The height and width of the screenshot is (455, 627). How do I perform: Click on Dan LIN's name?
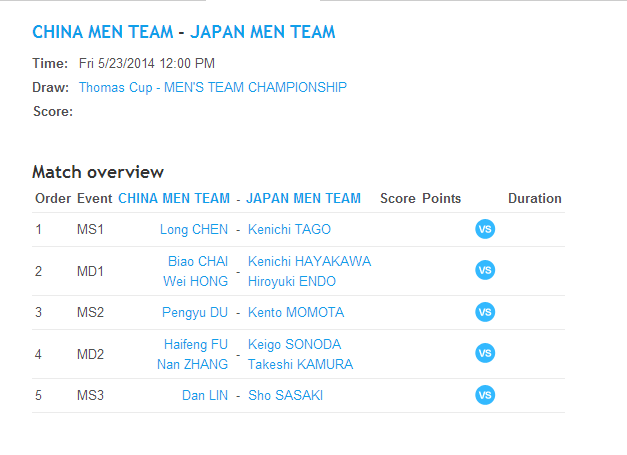point(205,396)
